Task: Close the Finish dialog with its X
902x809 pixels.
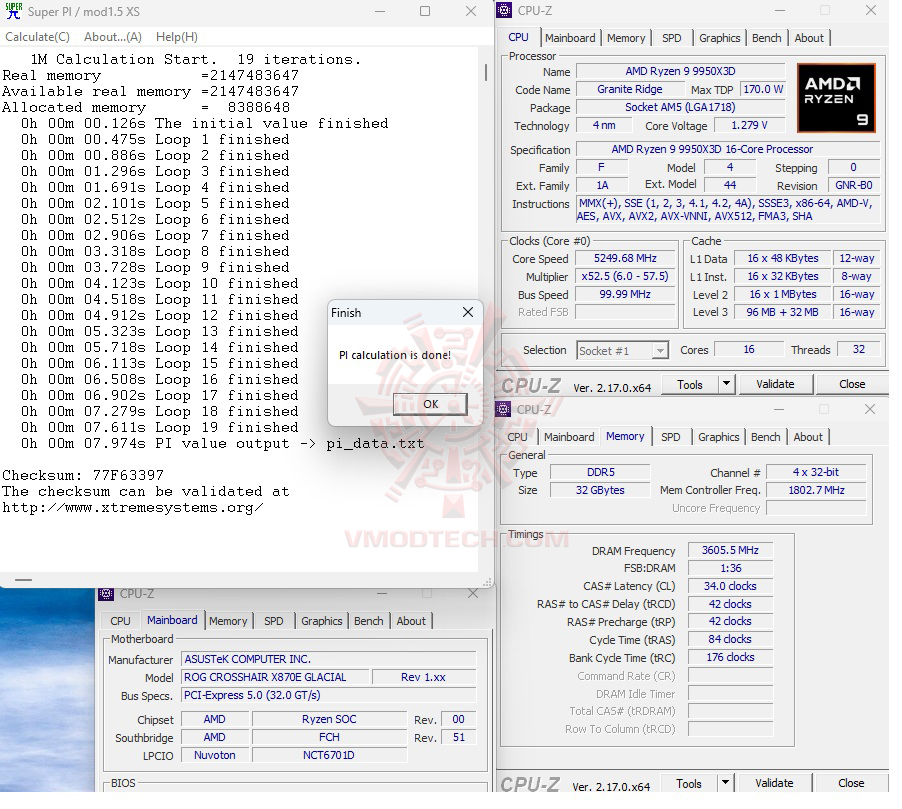Action: (468, 312)
